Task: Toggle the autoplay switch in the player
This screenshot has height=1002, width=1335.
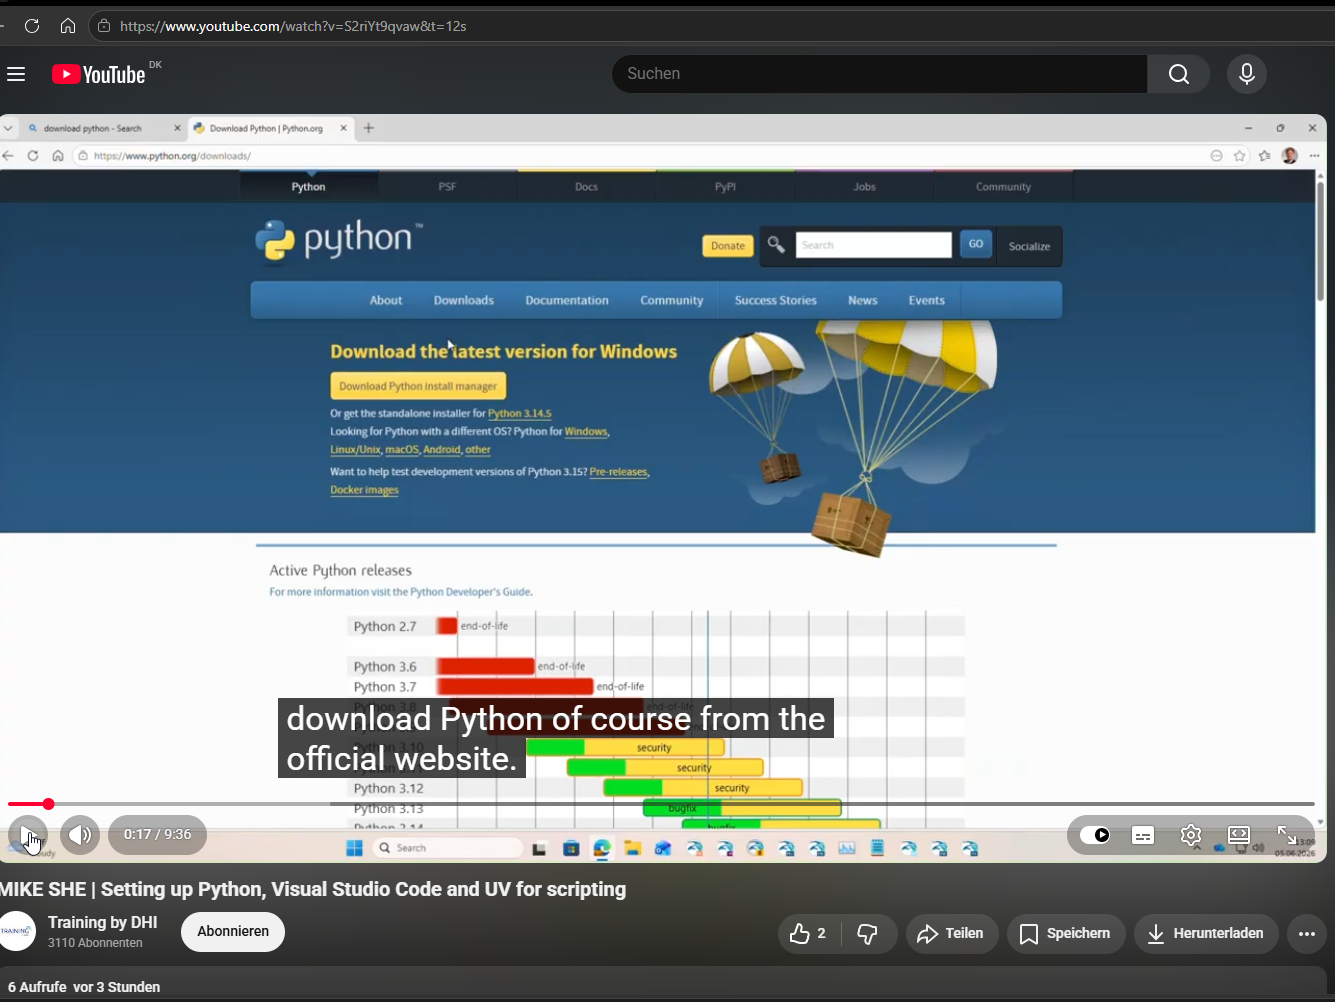Action: (1095, 835)
